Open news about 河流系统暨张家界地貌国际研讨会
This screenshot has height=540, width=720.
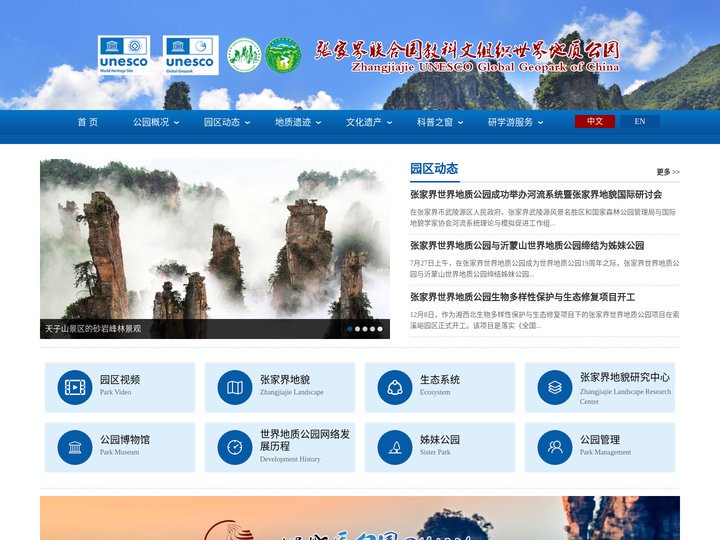(x=536, y=195)
